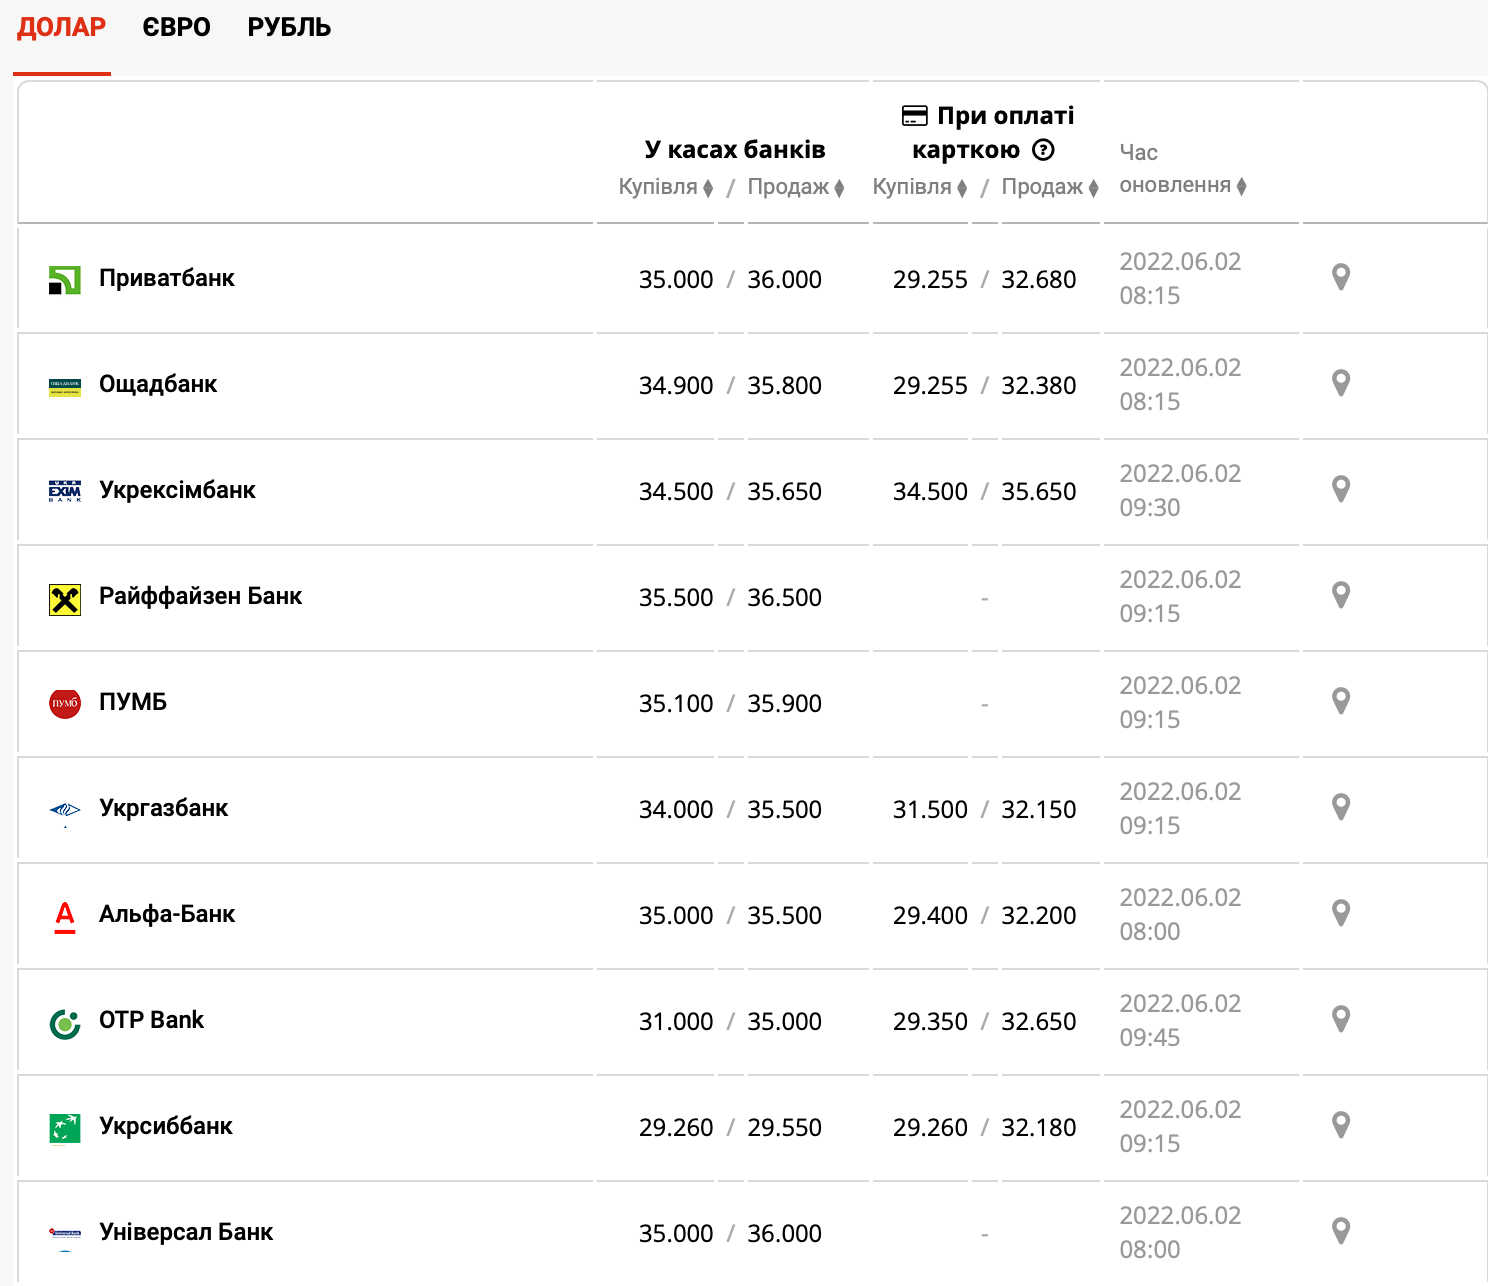
Task: Click the card payment help question icon
Action: 1043,150
